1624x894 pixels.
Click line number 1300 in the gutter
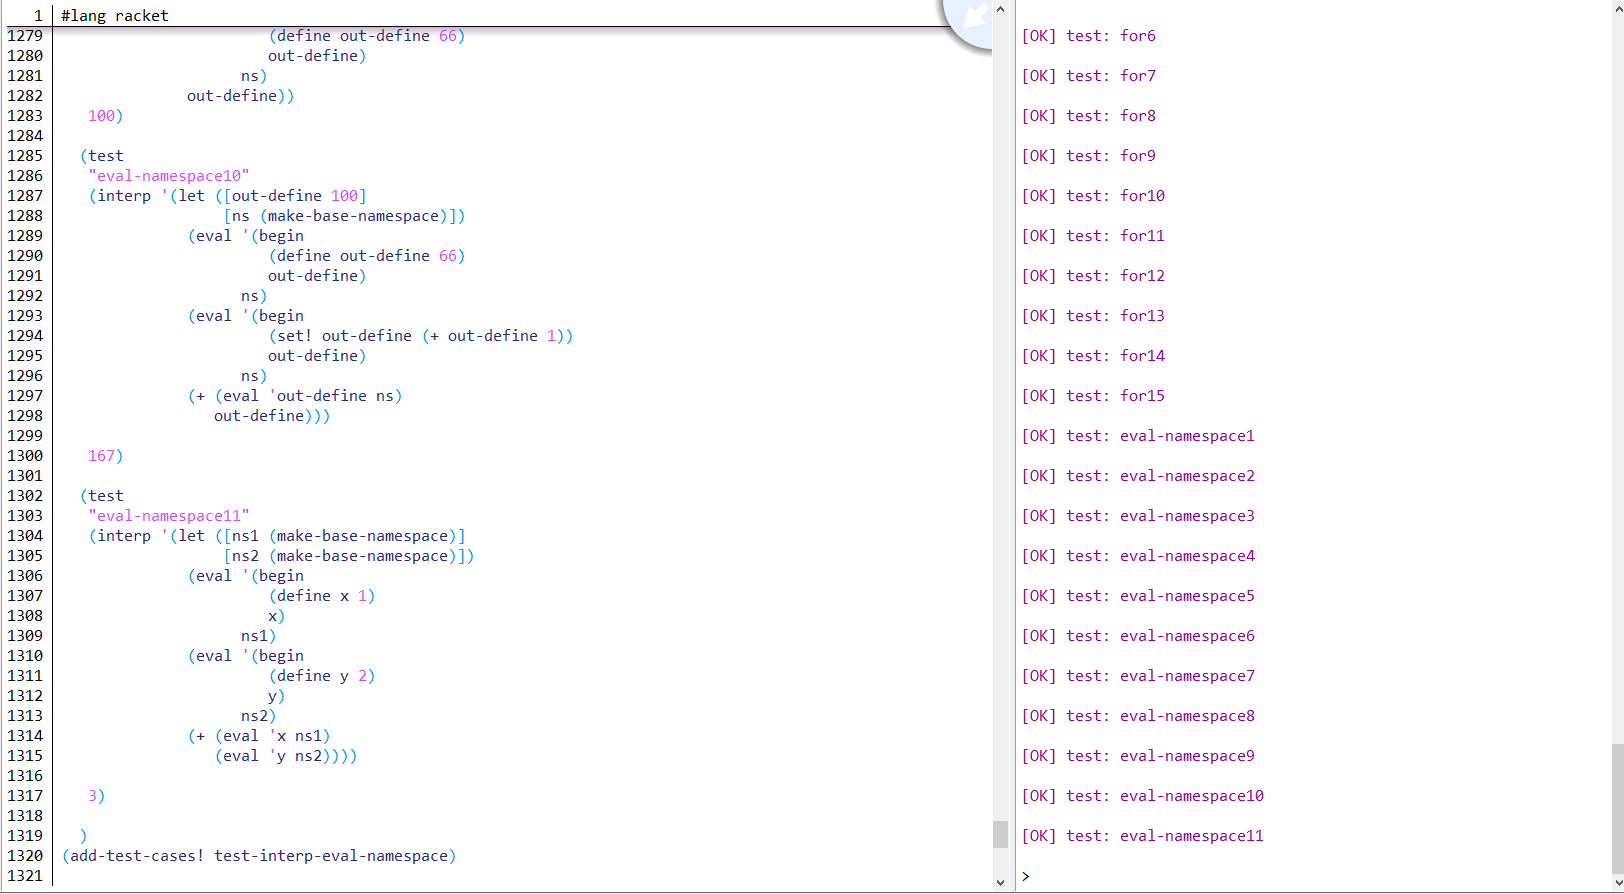(x=25, y=456)
